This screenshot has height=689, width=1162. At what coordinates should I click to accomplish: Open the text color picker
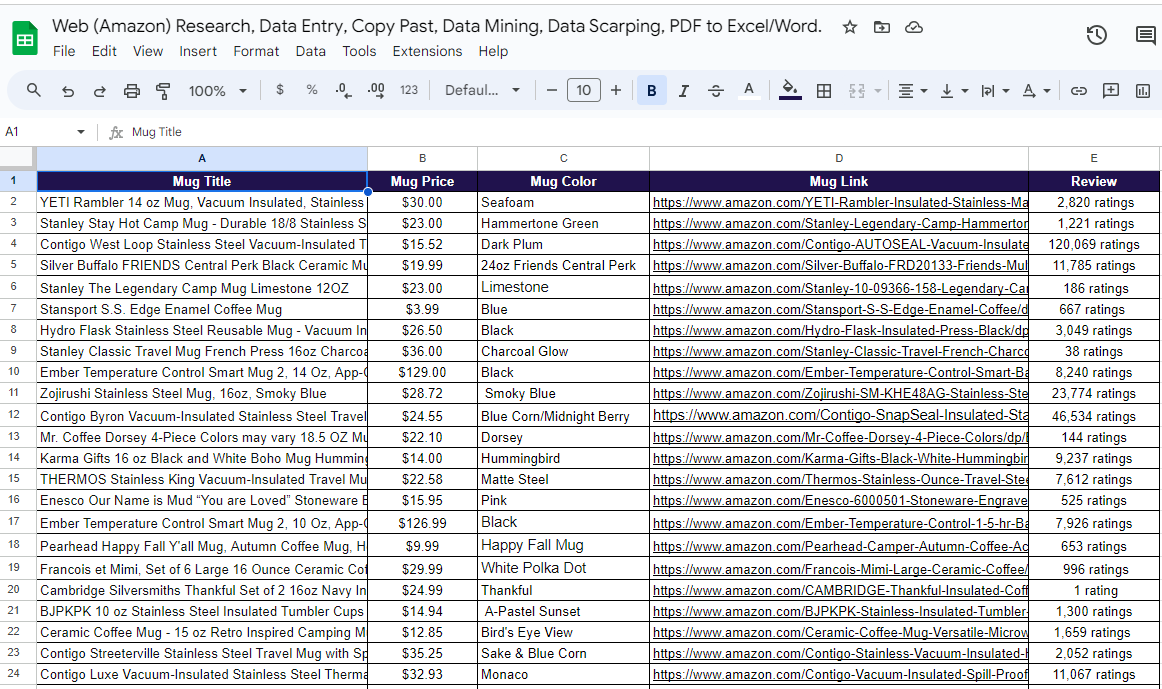coord(749,90)
